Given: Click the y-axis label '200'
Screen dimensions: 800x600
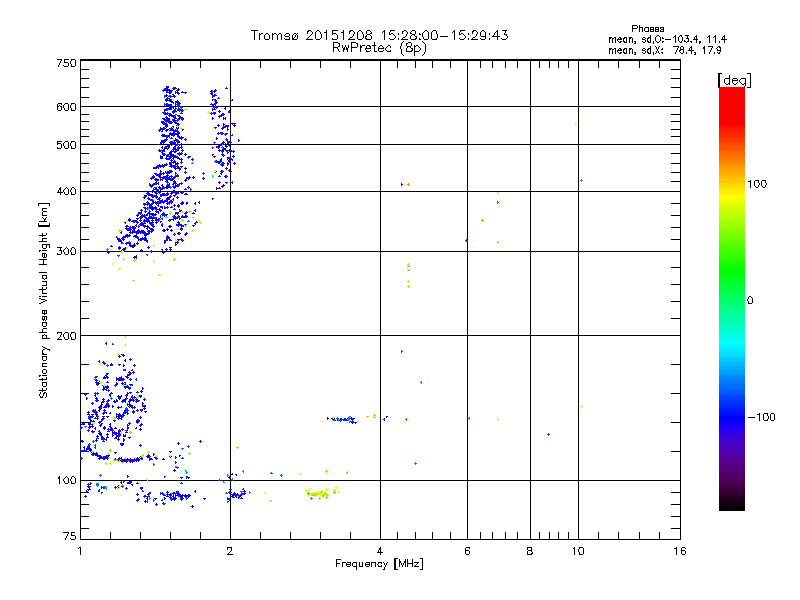Looking at the screenshot, I should point(66,336).
